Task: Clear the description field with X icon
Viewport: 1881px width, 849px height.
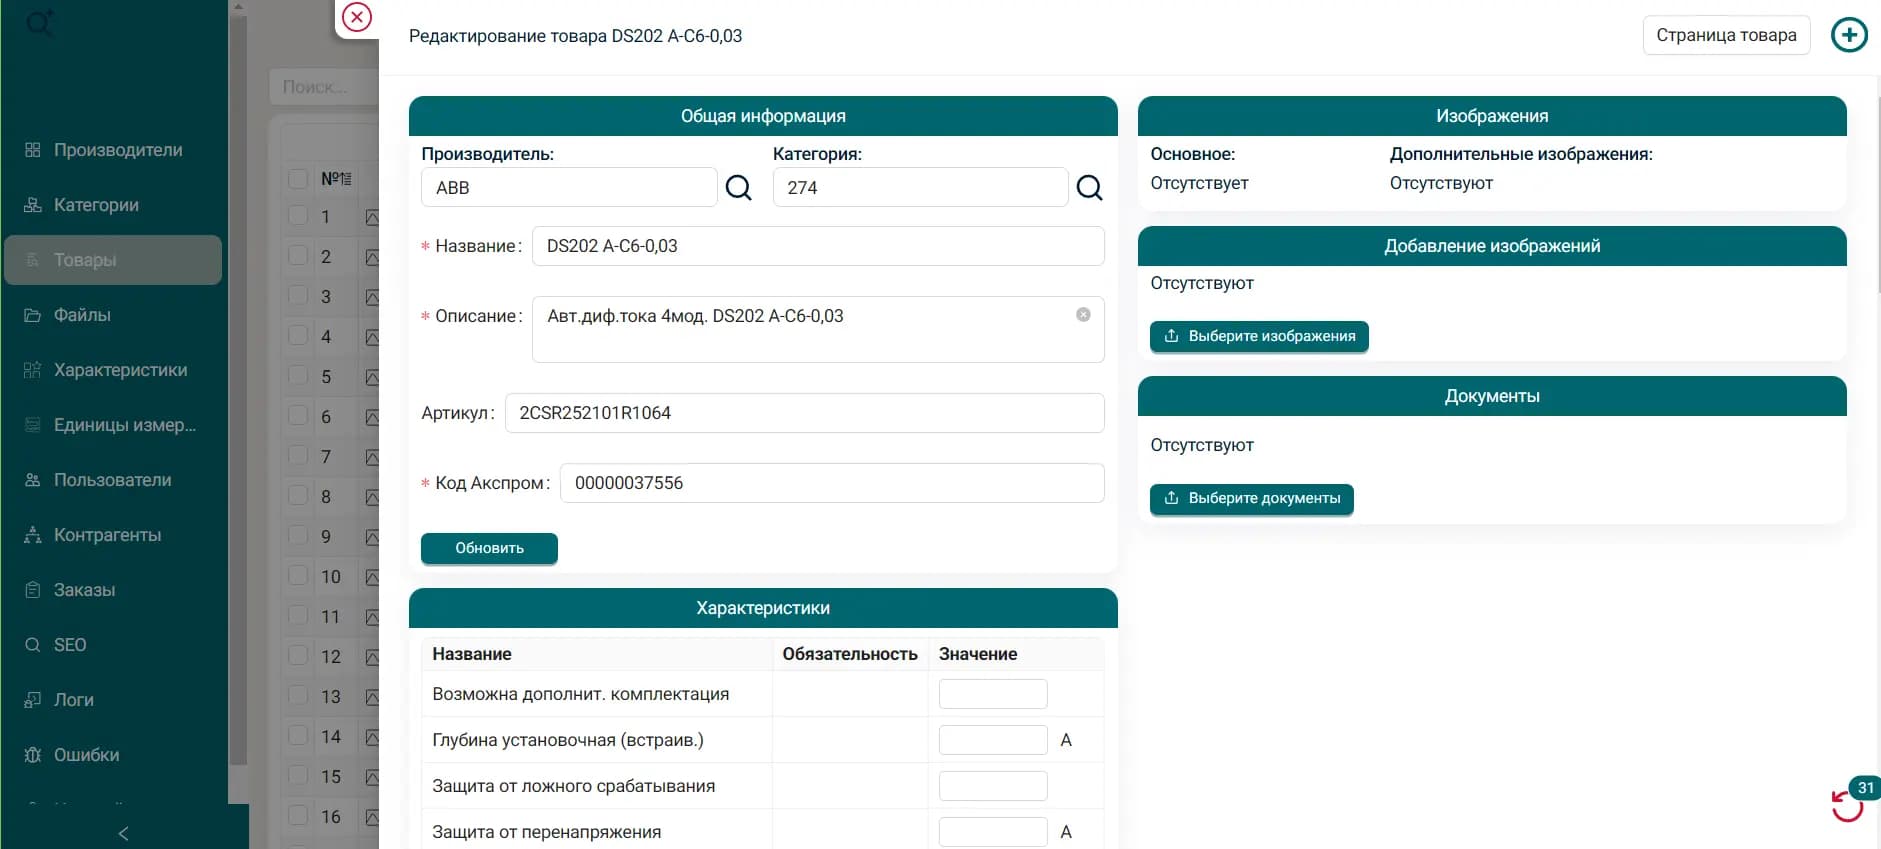Action: [x=1083, y=315]
